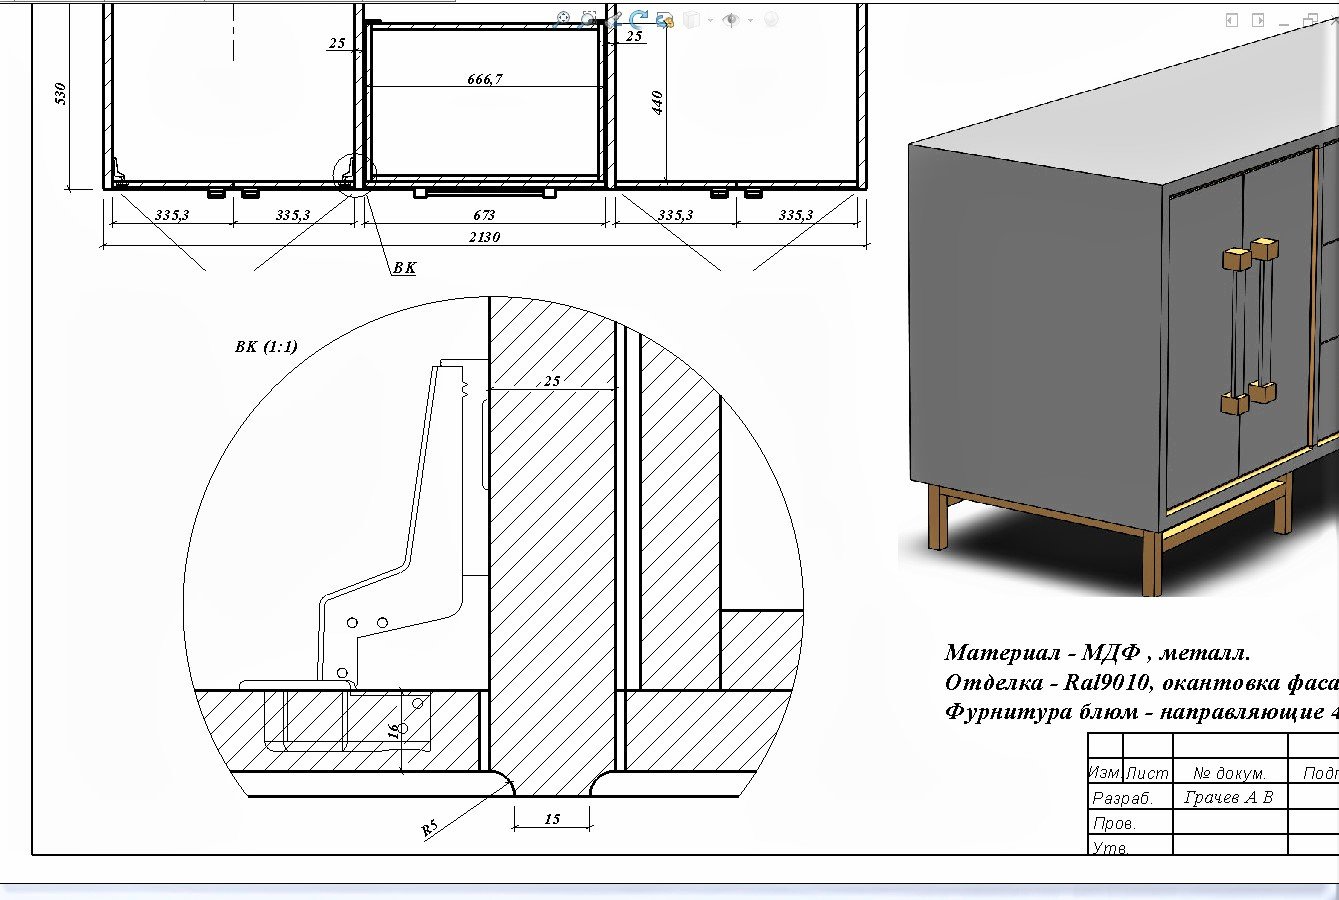Select the 16 dimension in detail view
This screenshot has width=1339, height=900.
393,730
